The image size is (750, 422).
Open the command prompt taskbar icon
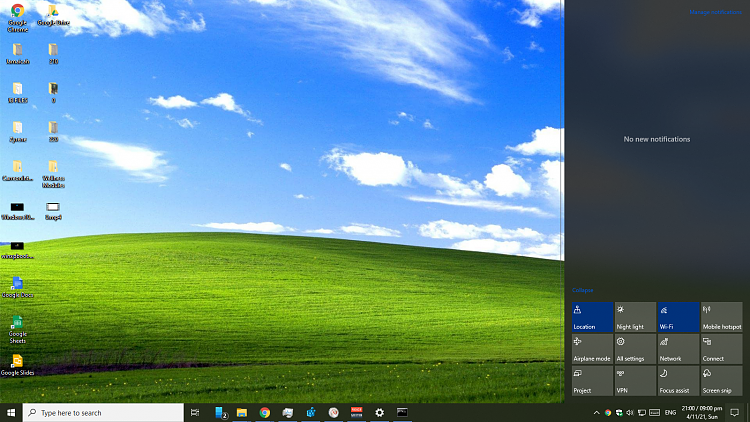pos(402,412)
